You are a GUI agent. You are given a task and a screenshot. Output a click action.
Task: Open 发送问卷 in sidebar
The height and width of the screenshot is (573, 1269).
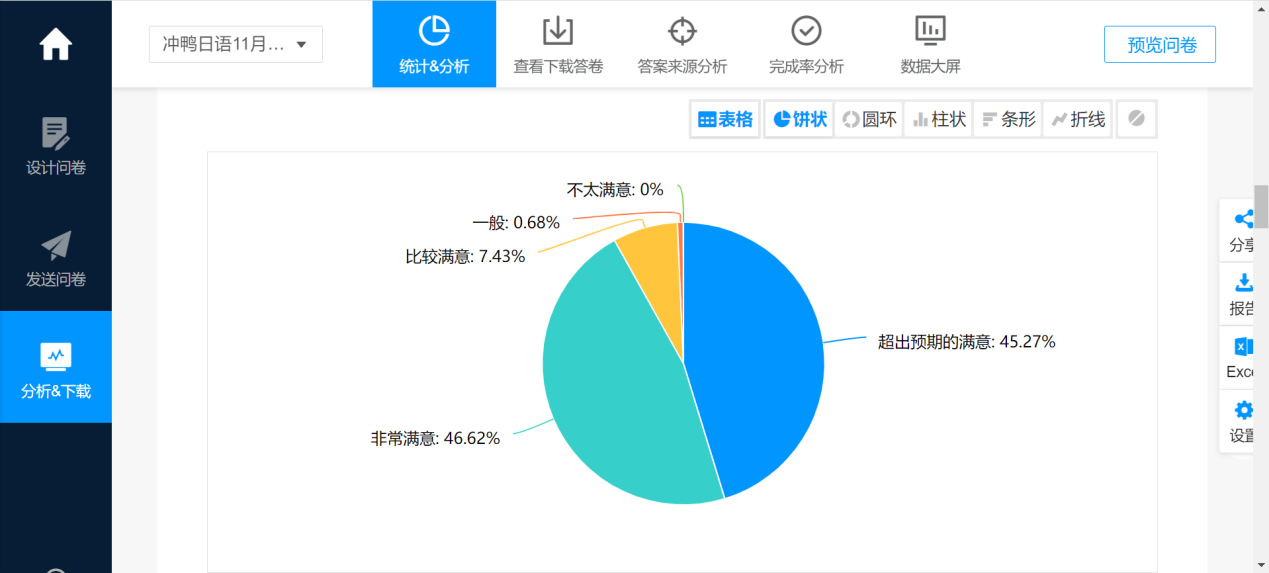coord(56,258)
